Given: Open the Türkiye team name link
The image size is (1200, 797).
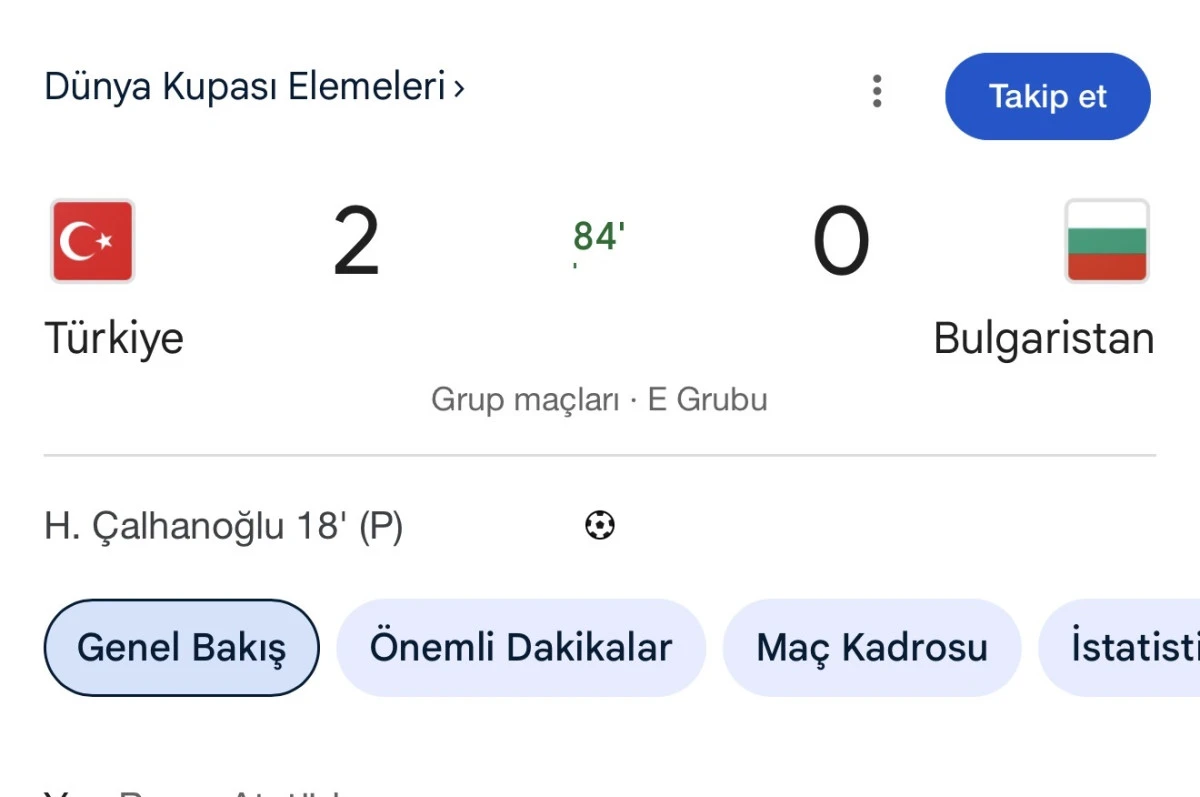Looking at the screenshot, I should coord(114,337).
